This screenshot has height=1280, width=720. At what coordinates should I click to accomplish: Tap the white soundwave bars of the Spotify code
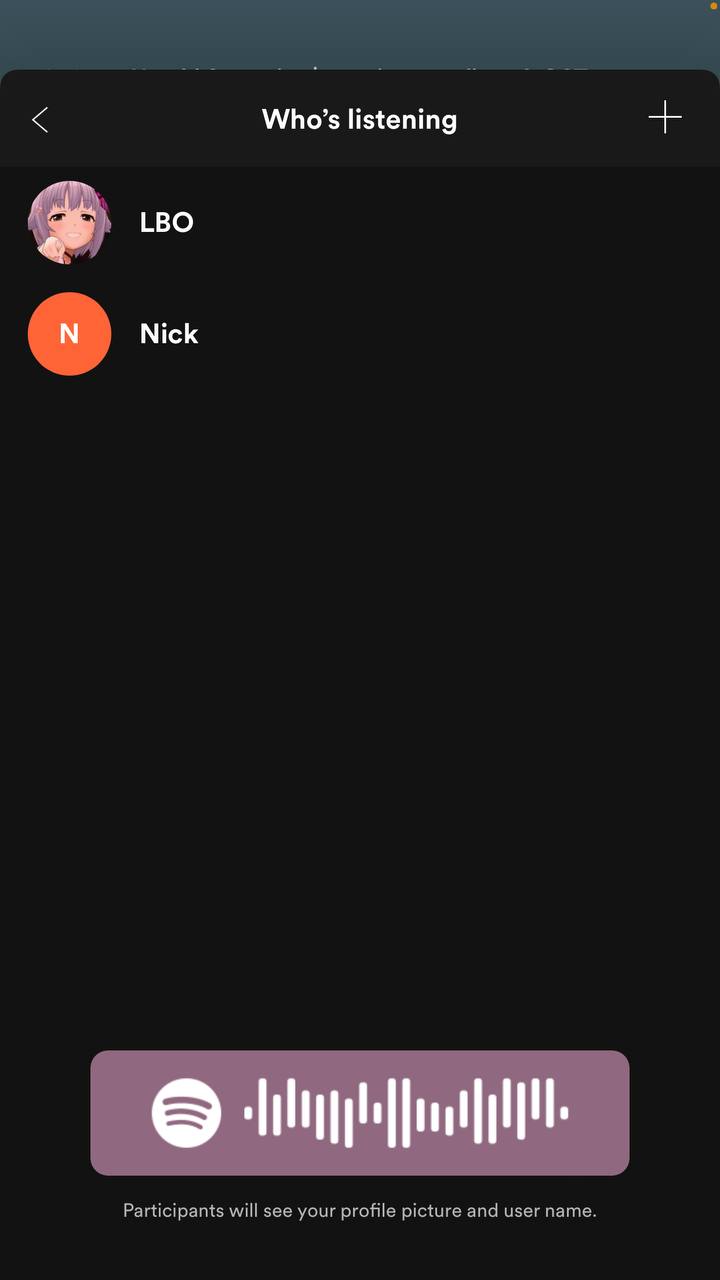coord(406,1113)
